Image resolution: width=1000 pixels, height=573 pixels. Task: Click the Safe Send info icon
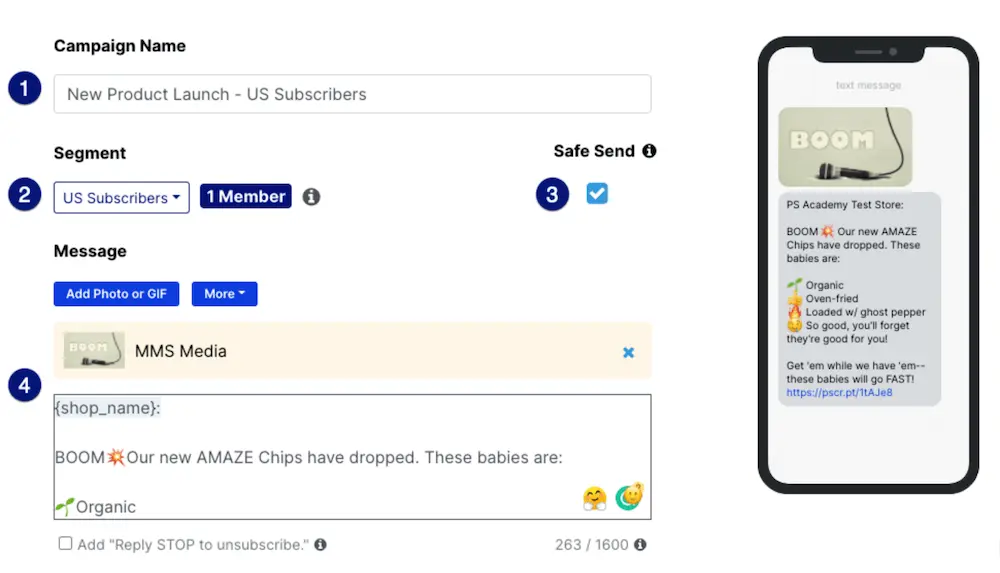(649, 151)
